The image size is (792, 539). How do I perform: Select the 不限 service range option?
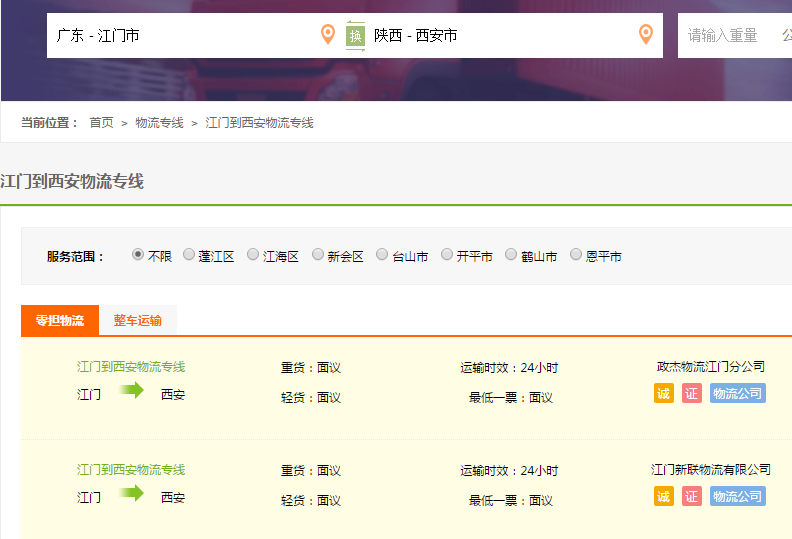point(137,254)
